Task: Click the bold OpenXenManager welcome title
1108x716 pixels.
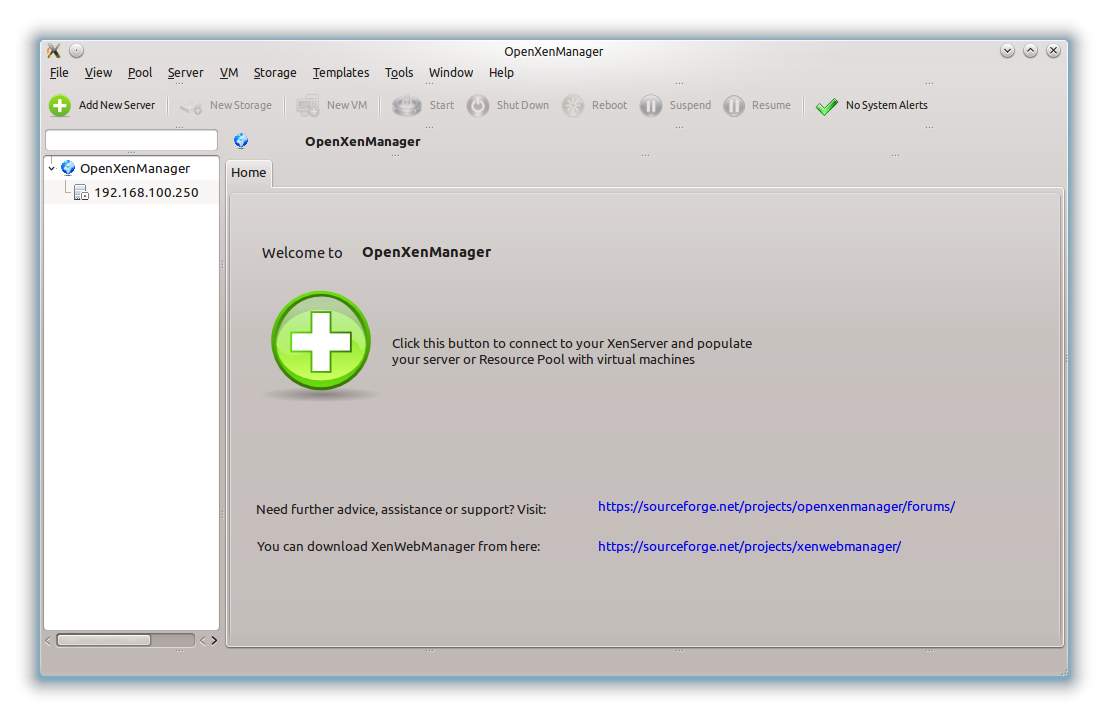Action: click(426, 252)
